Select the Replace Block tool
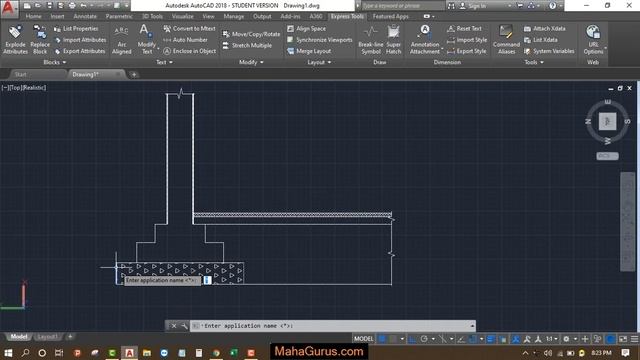 [40, 40]
